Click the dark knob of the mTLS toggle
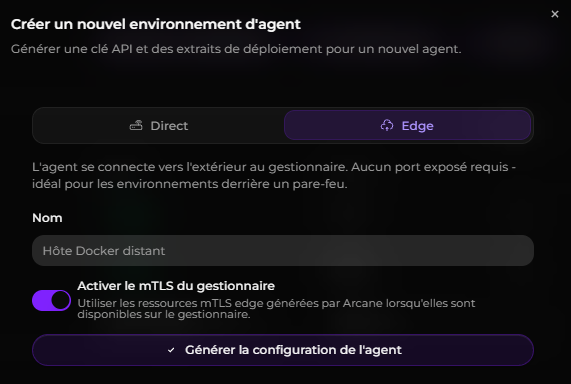The image size is (571, 384). point(60,300)
